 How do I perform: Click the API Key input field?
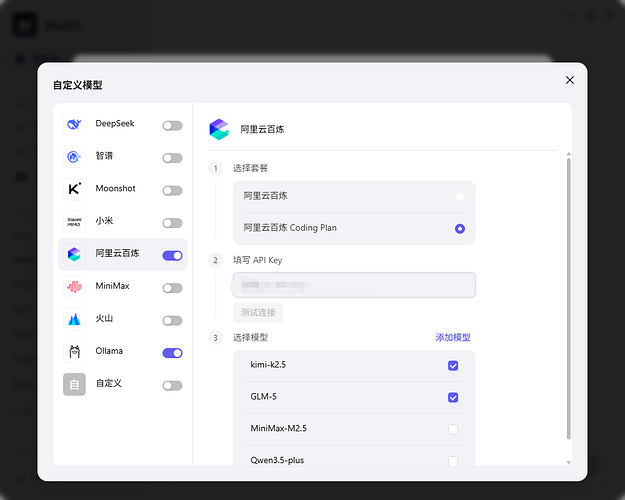354,285
